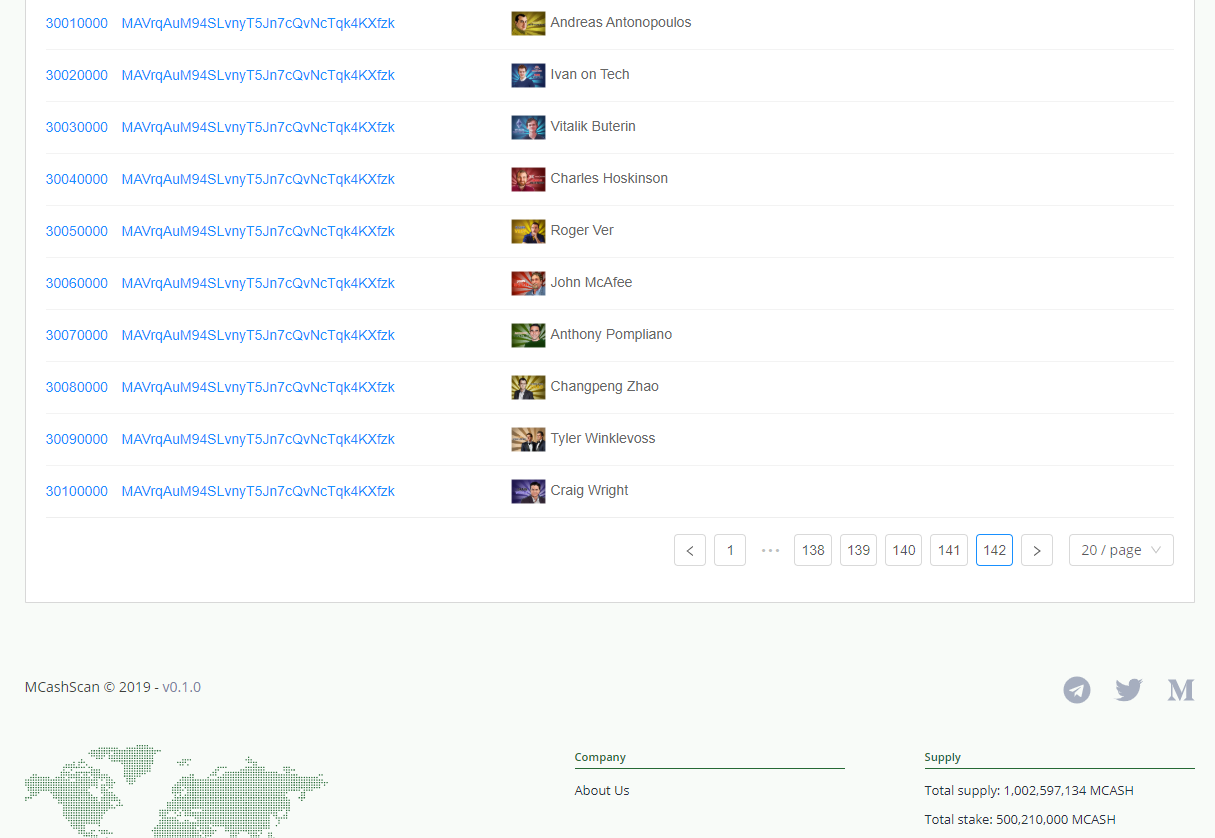Screen dimensions: 1215x838
Task: Open block 30100000
Action: click(x=77, y=491)
